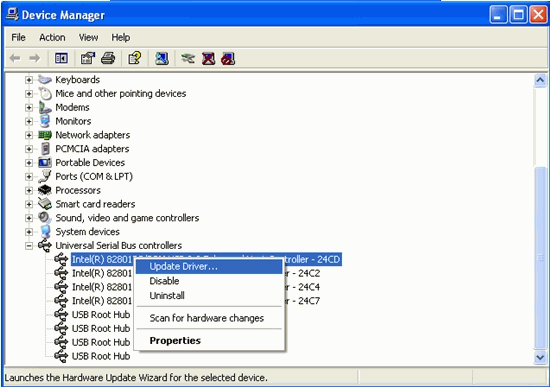Screen dimensions: 550x387
Task: Open the Help menu
Action: [x=121, y=37]
